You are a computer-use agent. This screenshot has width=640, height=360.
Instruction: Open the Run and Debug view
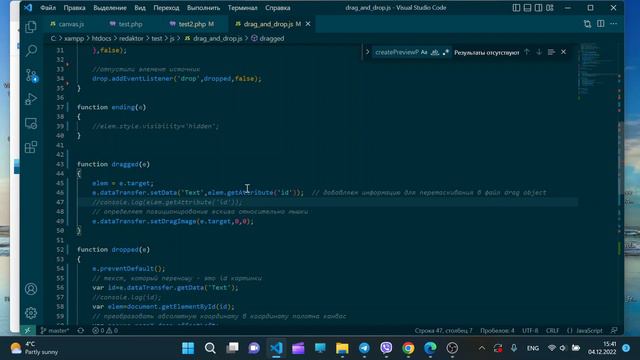(31, 99)
